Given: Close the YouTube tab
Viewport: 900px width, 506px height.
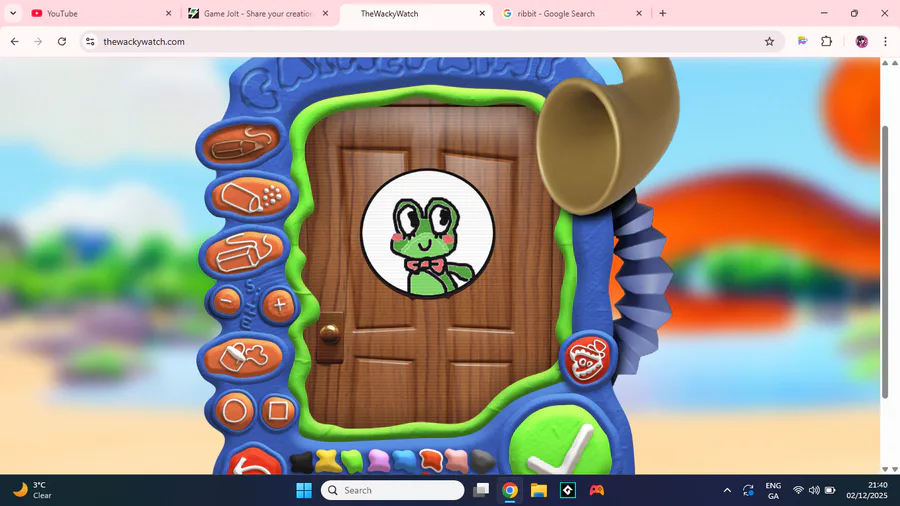Looking at the screenshot, I should pyautogui.click(x=168, y=13).
